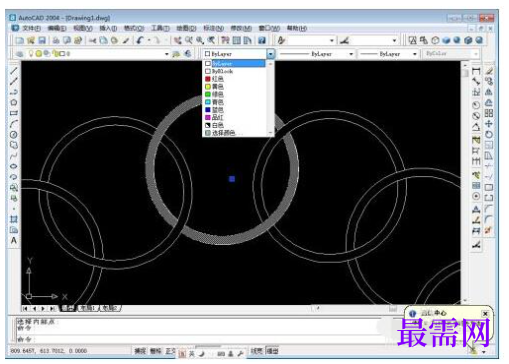Click the Plot print icon

(x=56, y=40)
